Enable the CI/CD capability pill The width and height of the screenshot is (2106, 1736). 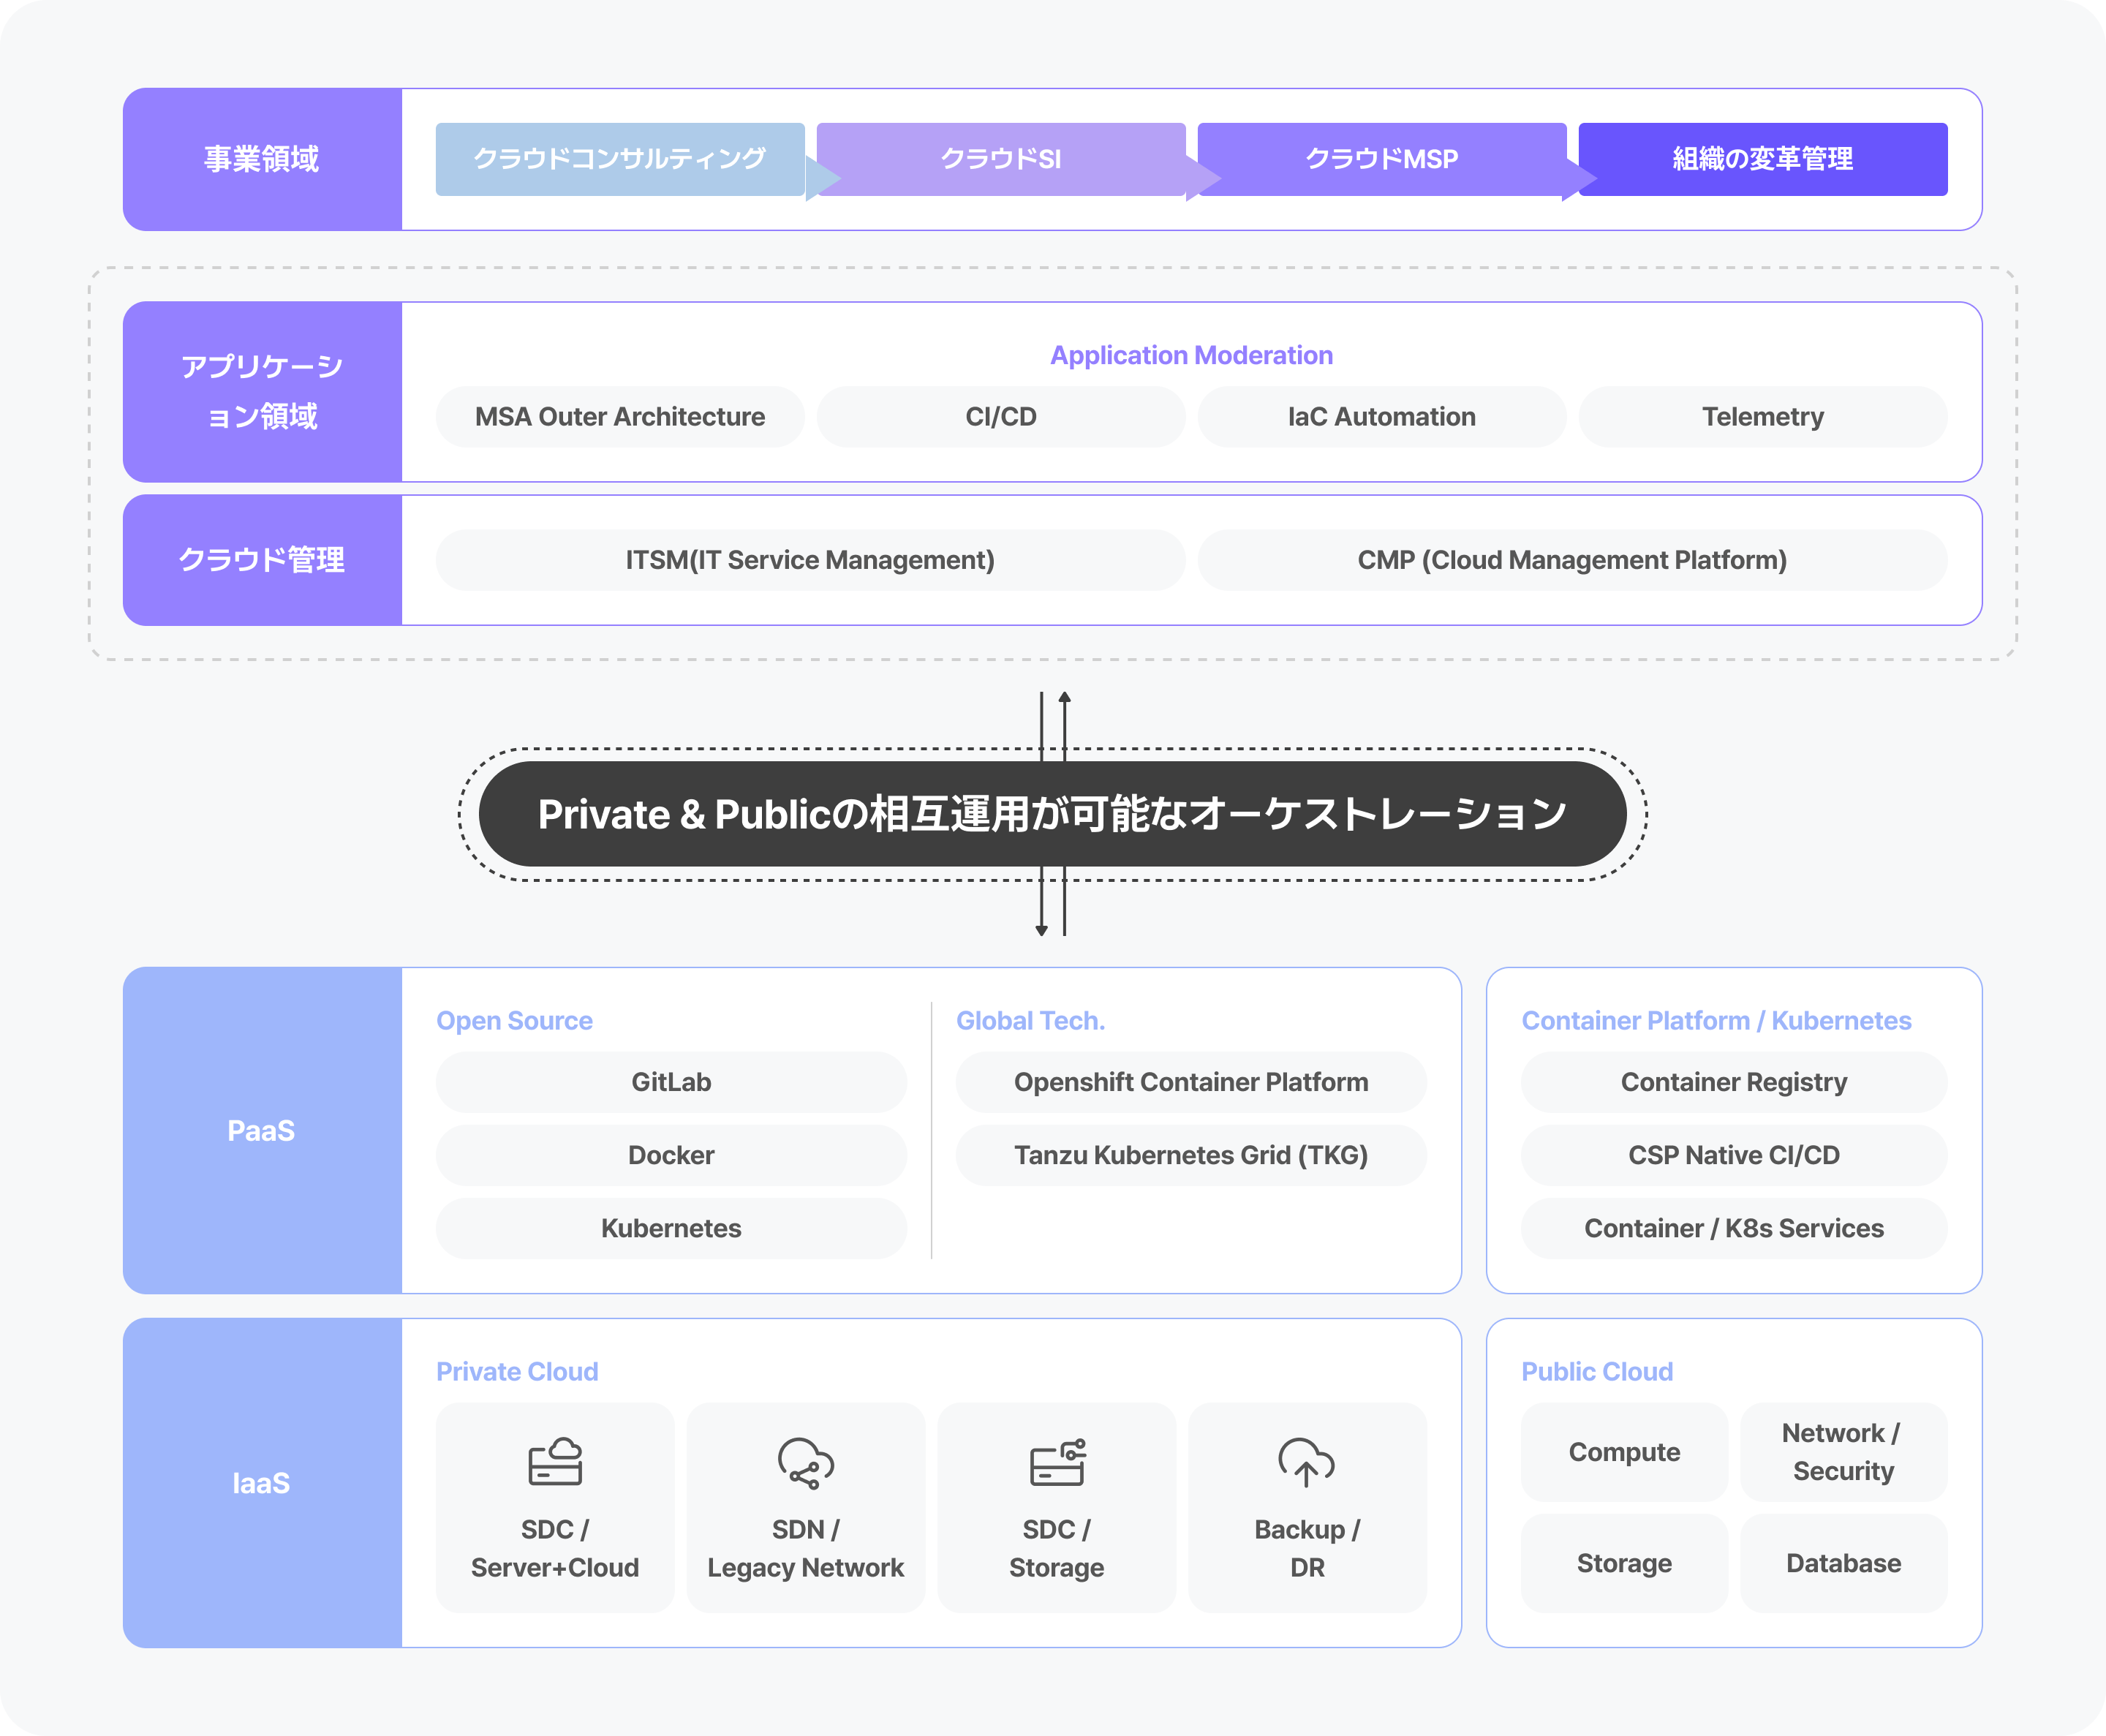[x=1000, y=417]
